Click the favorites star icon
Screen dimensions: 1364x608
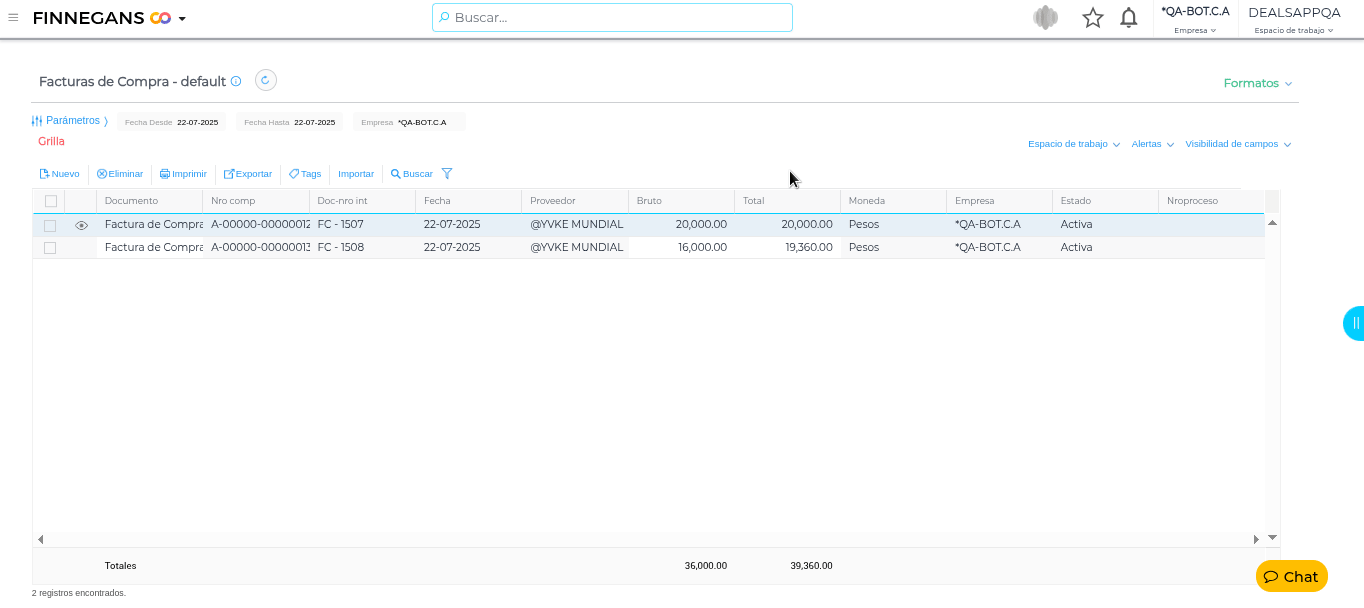tap(1093, 18)
